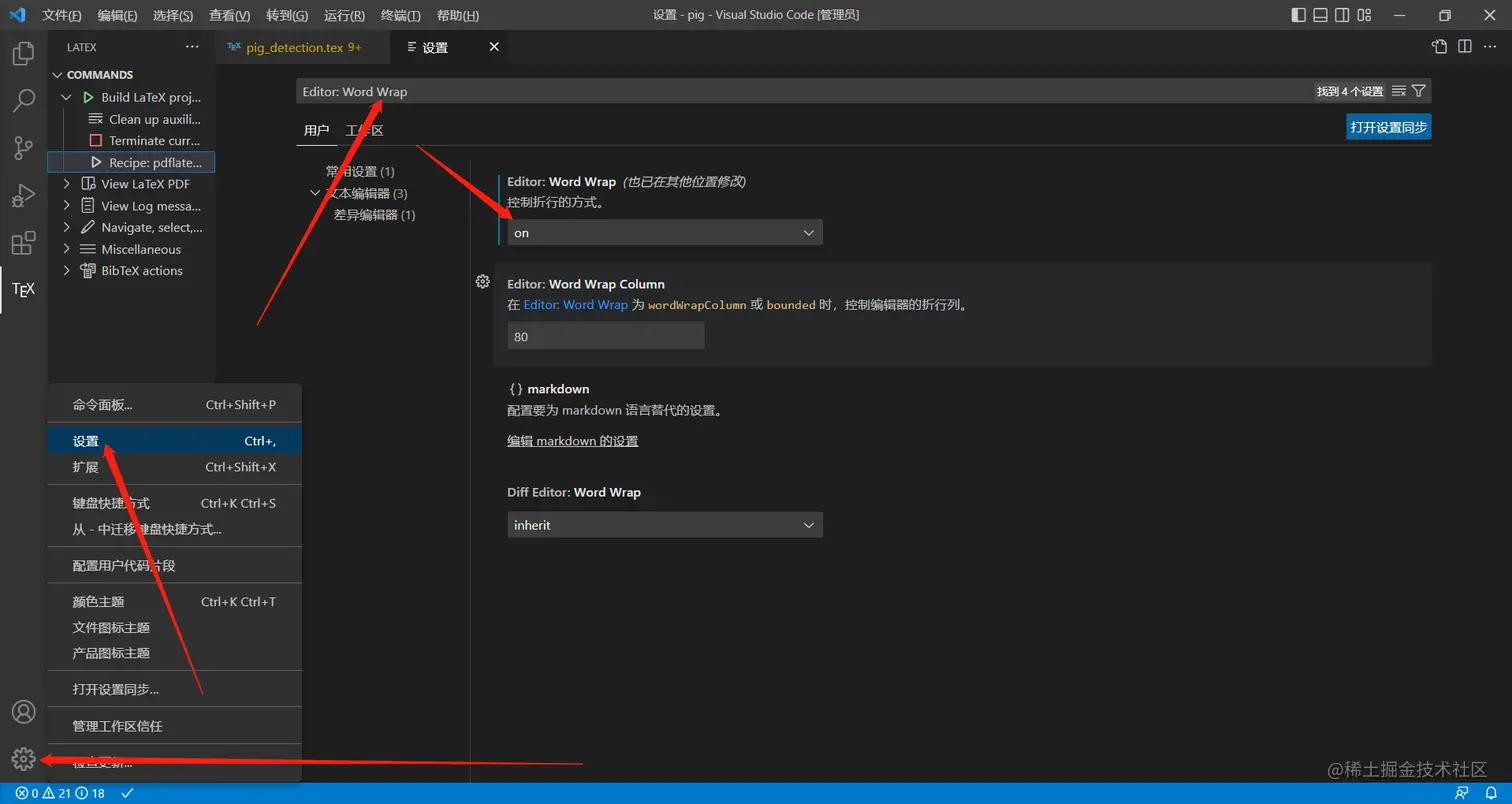Screen dimensions: 1512x804
Task: Choose 文件图标主题 from the menu
Action: (174, 628)
